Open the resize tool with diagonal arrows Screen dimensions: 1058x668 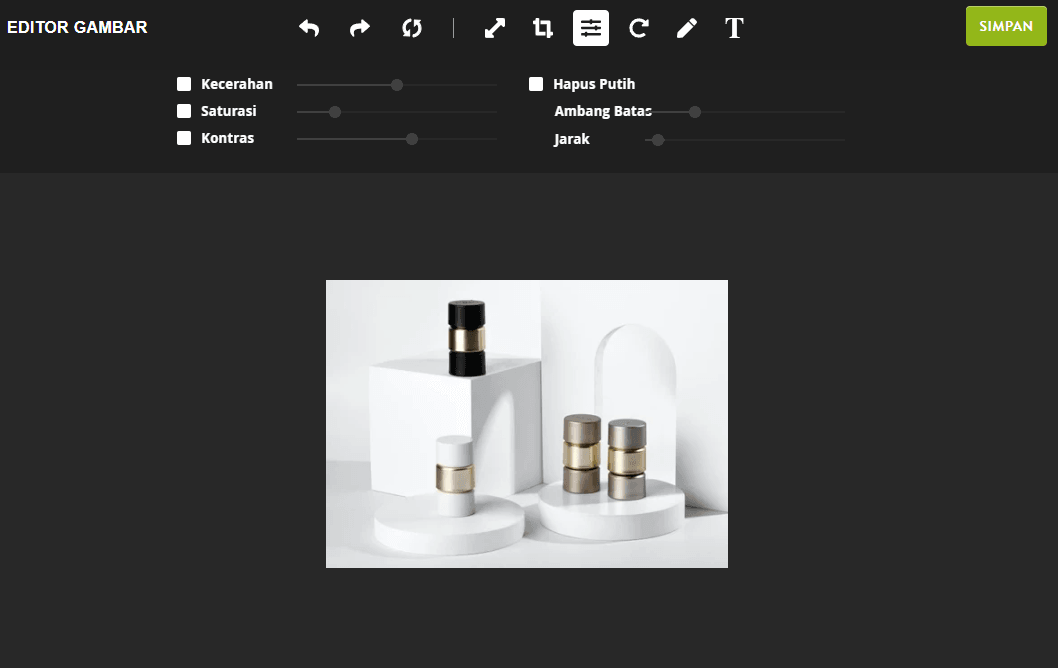[495, 28]
